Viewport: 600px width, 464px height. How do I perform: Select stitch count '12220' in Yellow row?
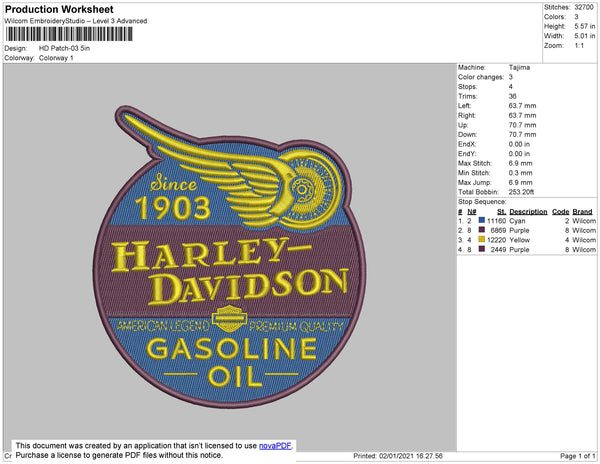click(496, 240)
